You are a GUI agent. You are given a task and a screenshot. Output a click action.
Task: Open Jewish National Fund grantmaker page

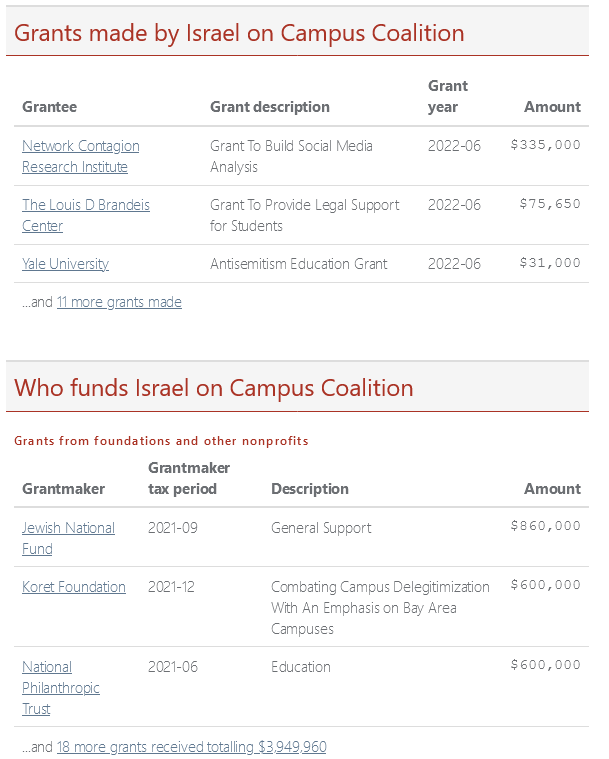tap(68, 538)
